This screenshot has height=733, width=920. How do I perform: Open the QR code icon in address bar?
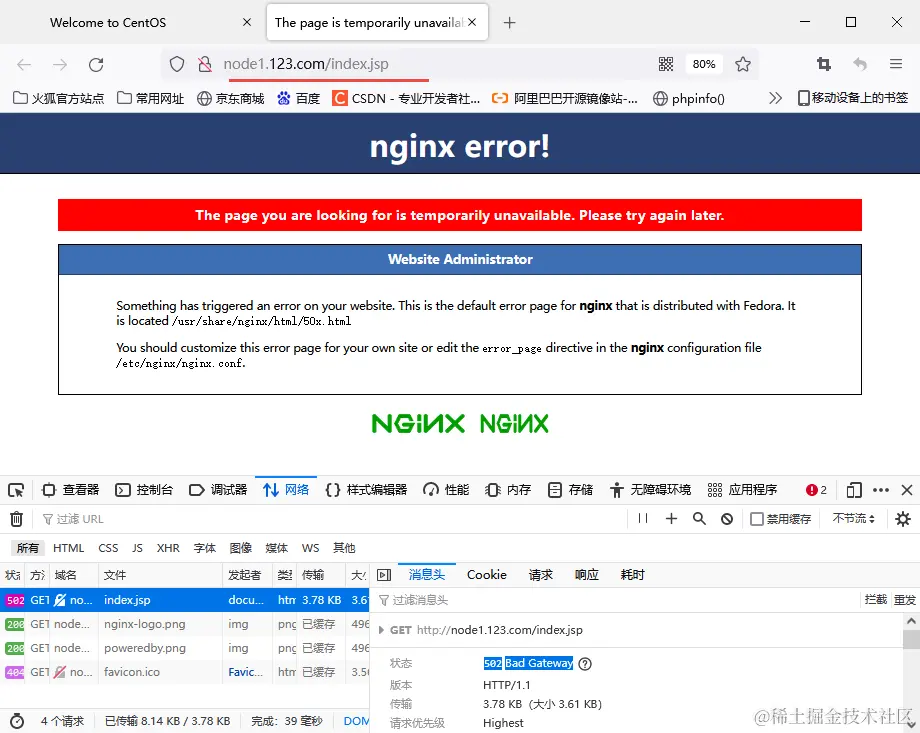coord(666,64)
